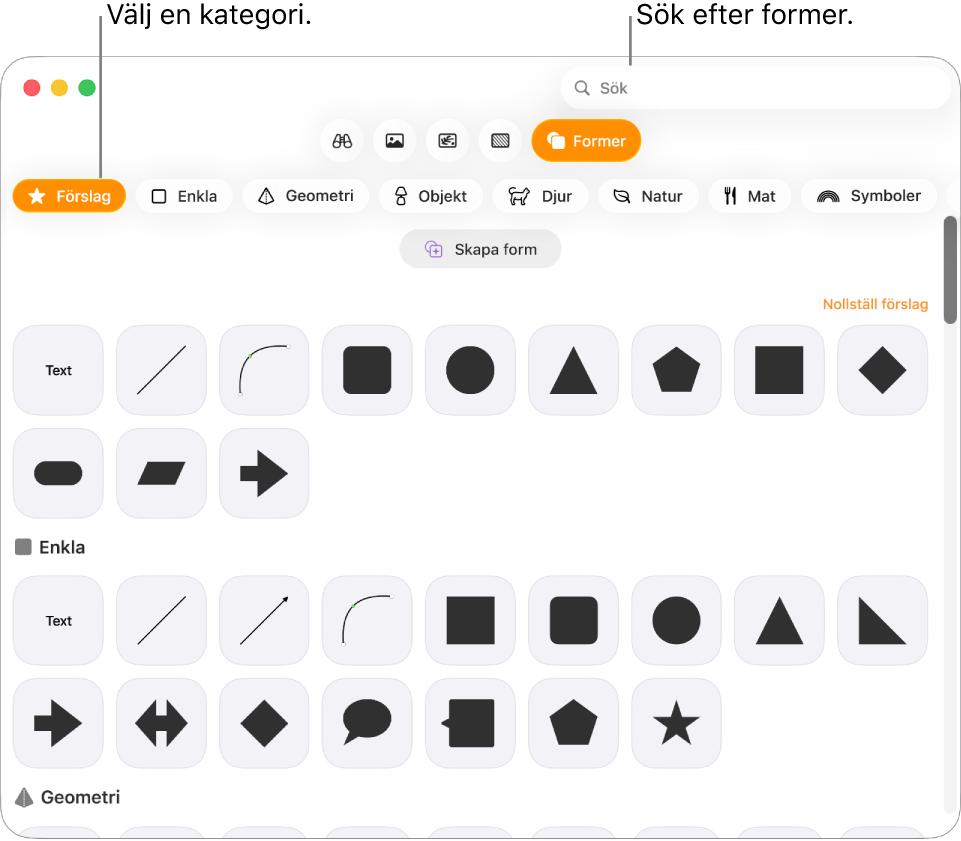961x841 pixels.
Task: Insert the pentagon in suggestions
Action: click(x=676, y=370)
